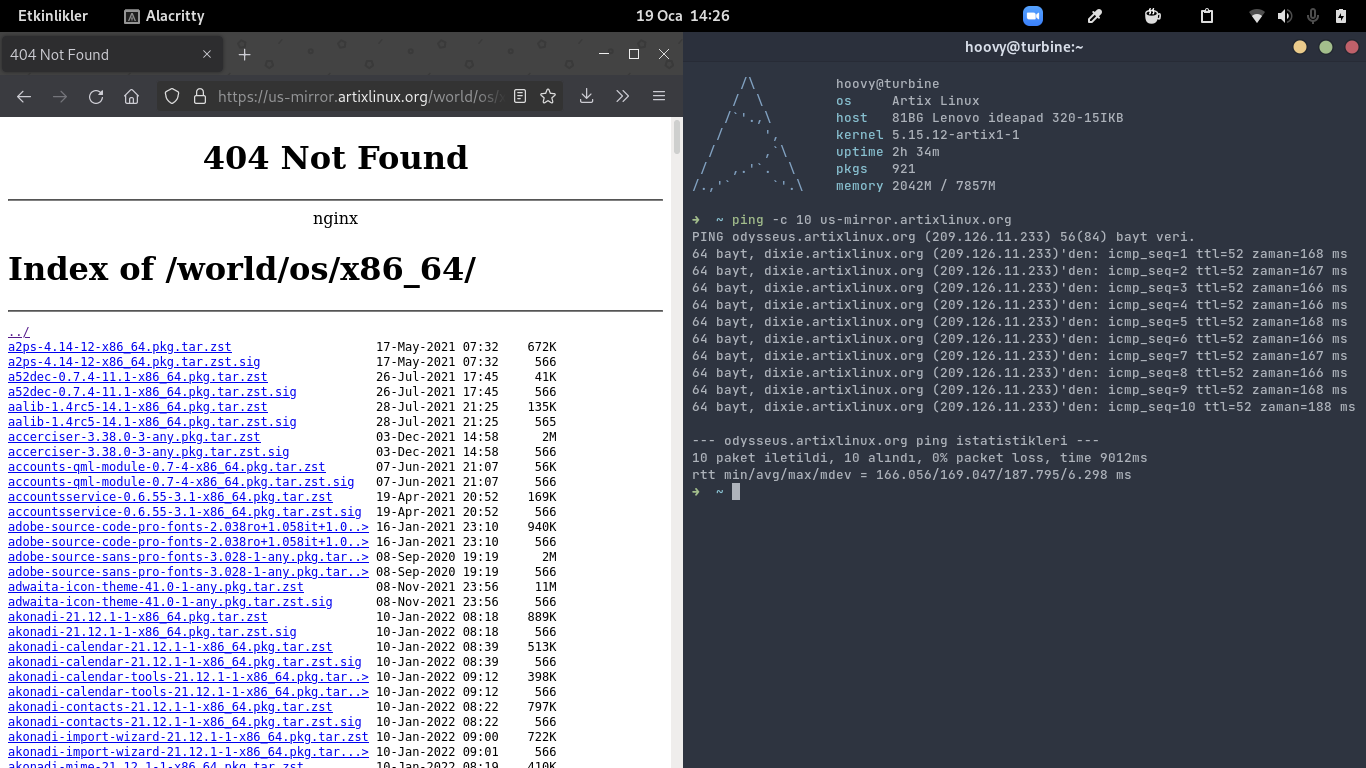1366x768 pixels.
Task: Download accountsservice-0.6.55-3.1-x86_64.pkg.tar.zst
Action: (x=170, y=497)
